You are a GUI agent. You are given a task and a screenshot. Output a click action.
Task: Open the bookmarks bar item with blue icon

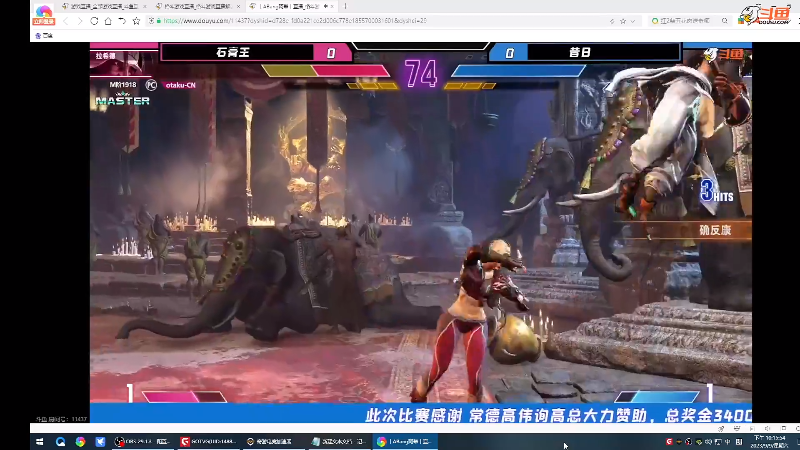pyautogui.click(x=44, y=36)
